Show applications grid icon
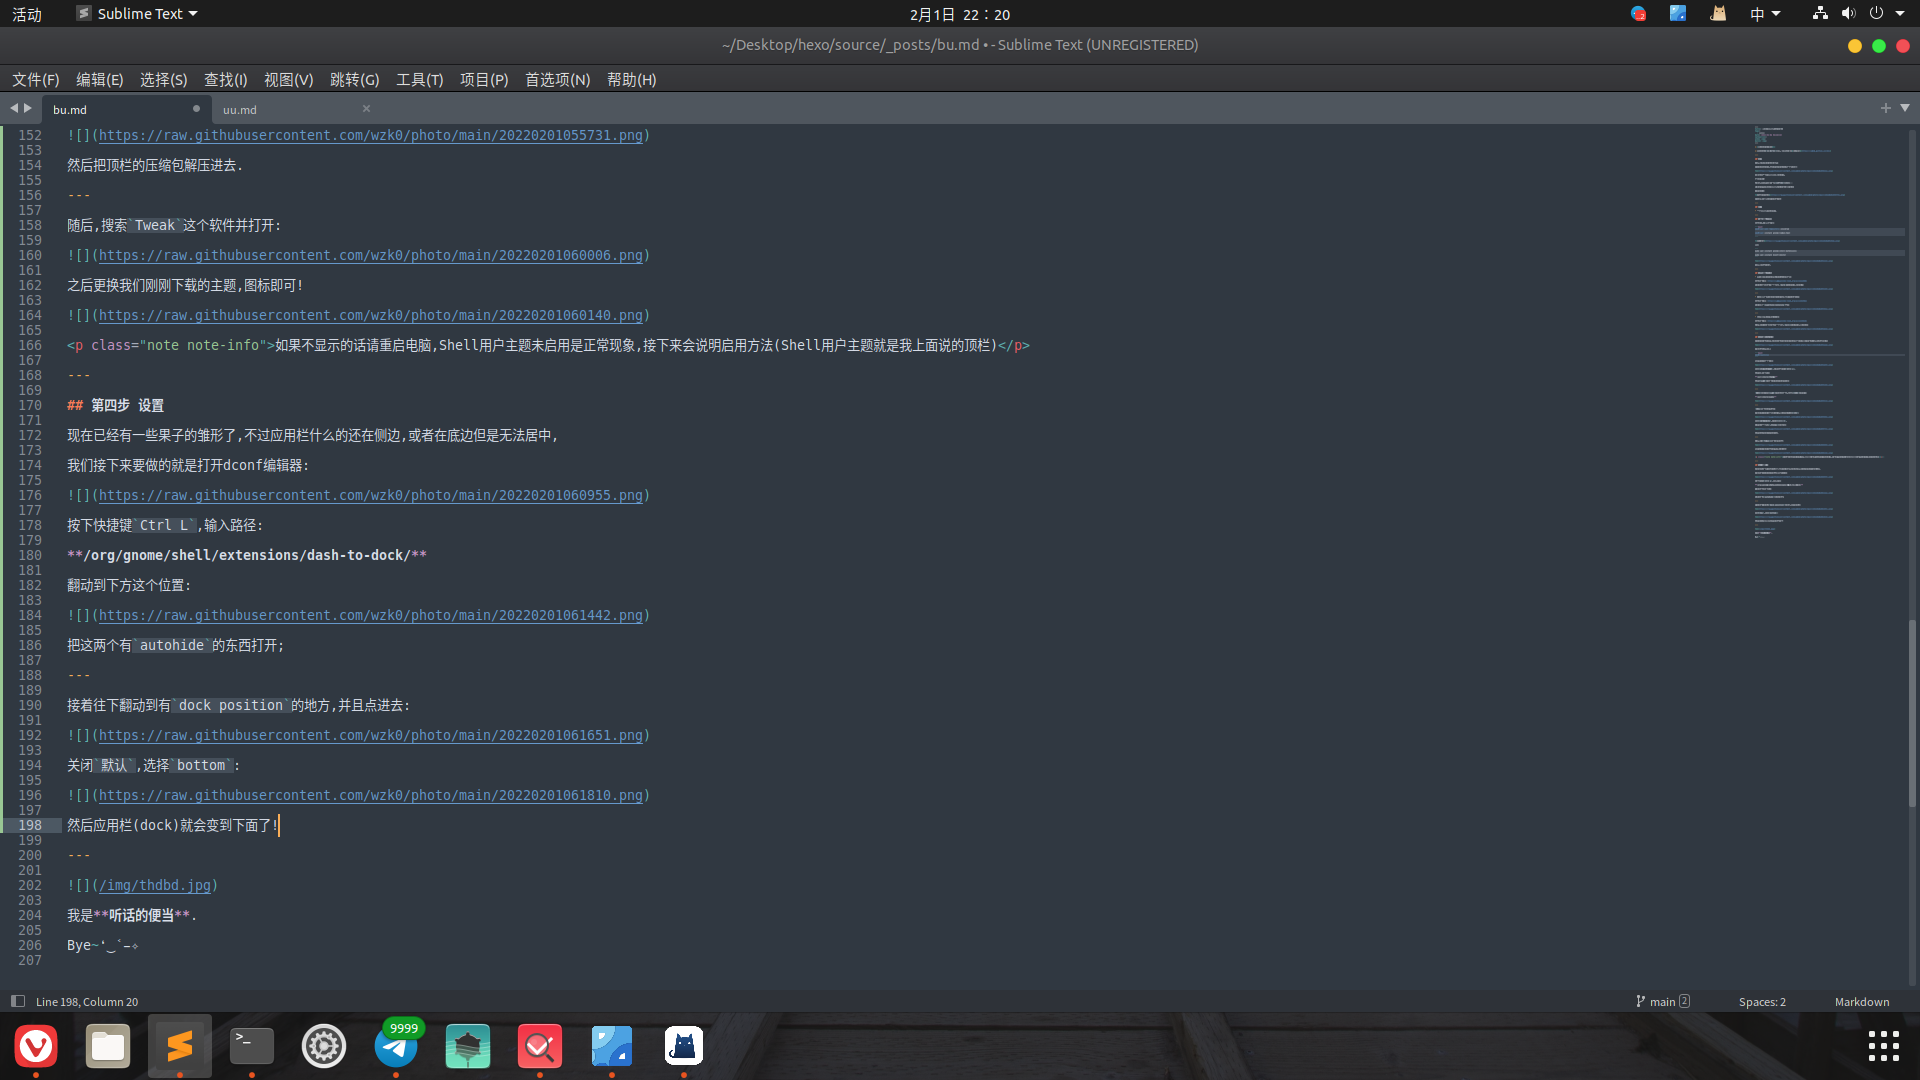Image resolution: width=1920 pixels, height=1080 pixels. pyautogui.click(x=1883, y=1046)
